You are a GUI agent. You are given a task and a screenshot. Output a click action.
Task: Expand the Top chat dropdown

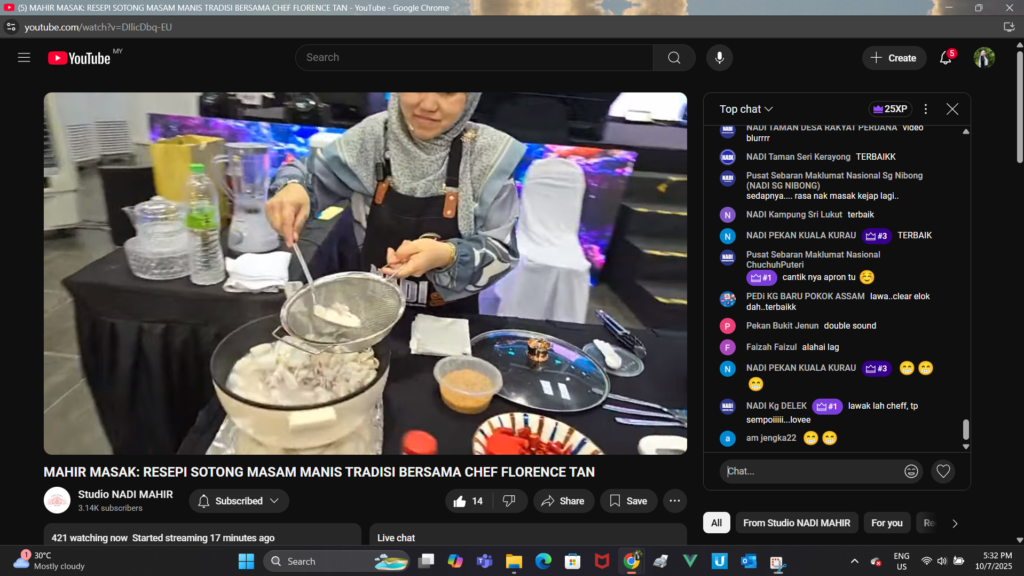[746, 109]
